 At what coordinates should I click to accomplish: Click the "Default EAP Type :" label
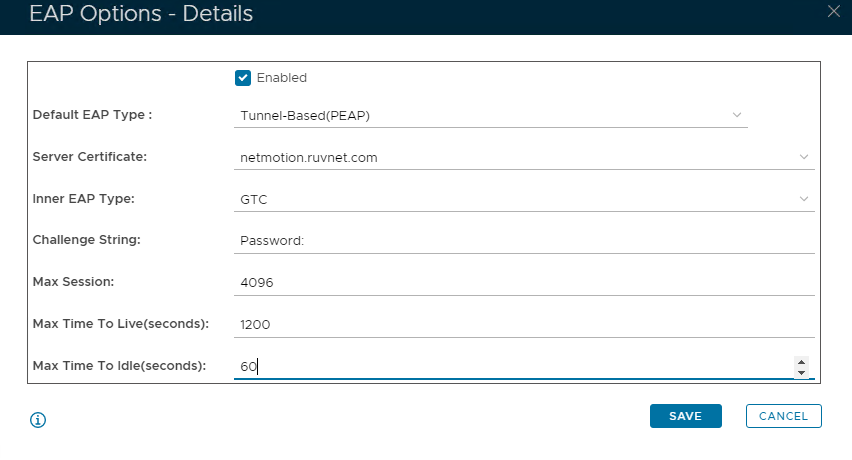[92, 114]
